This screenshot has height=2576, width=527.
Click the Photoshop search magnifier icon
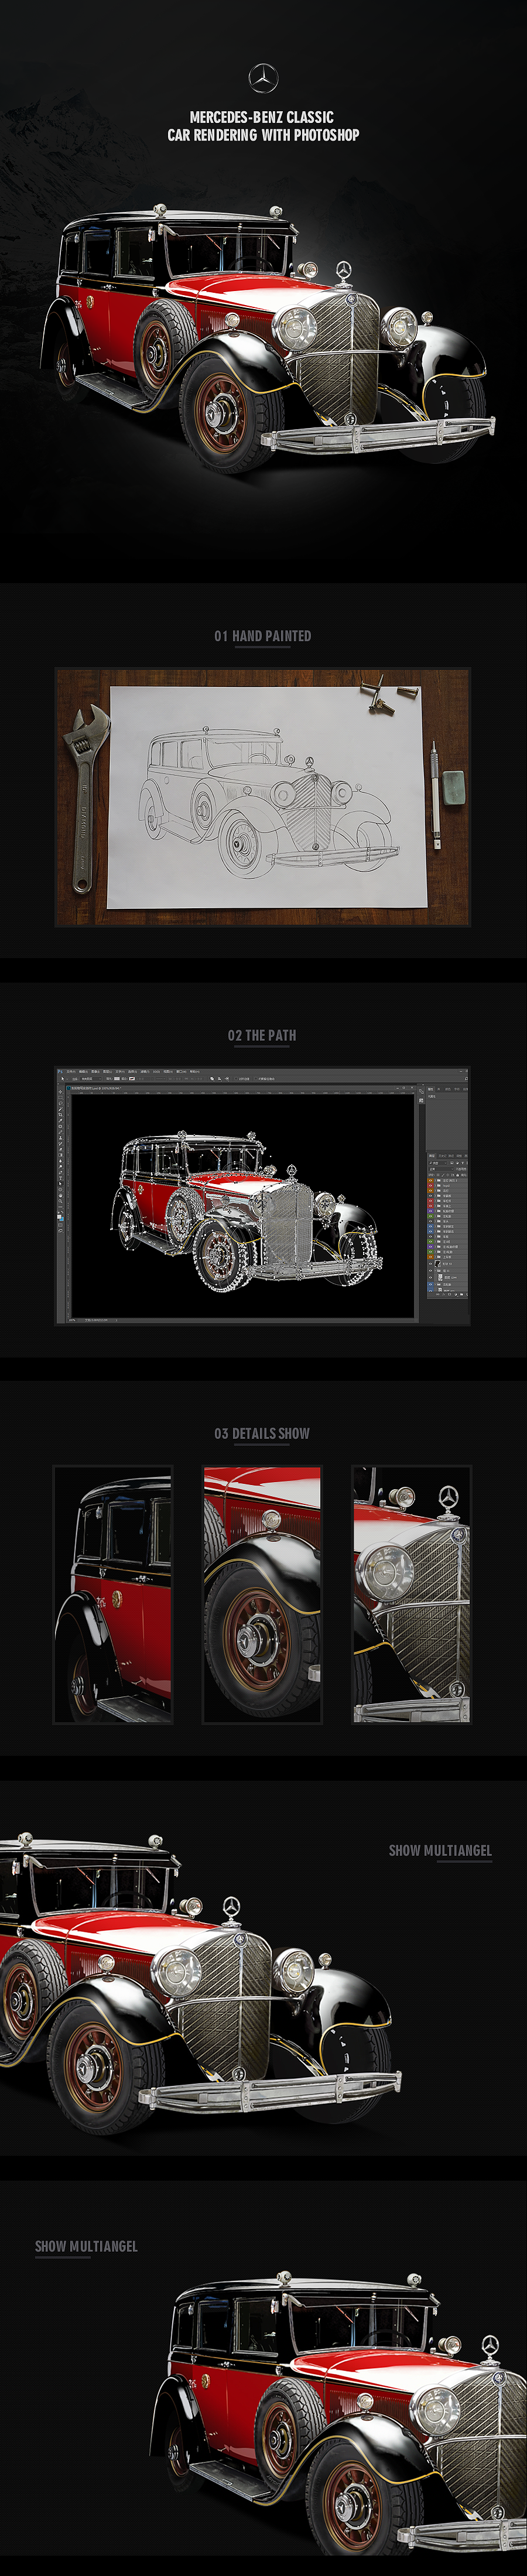[466, 1079]
